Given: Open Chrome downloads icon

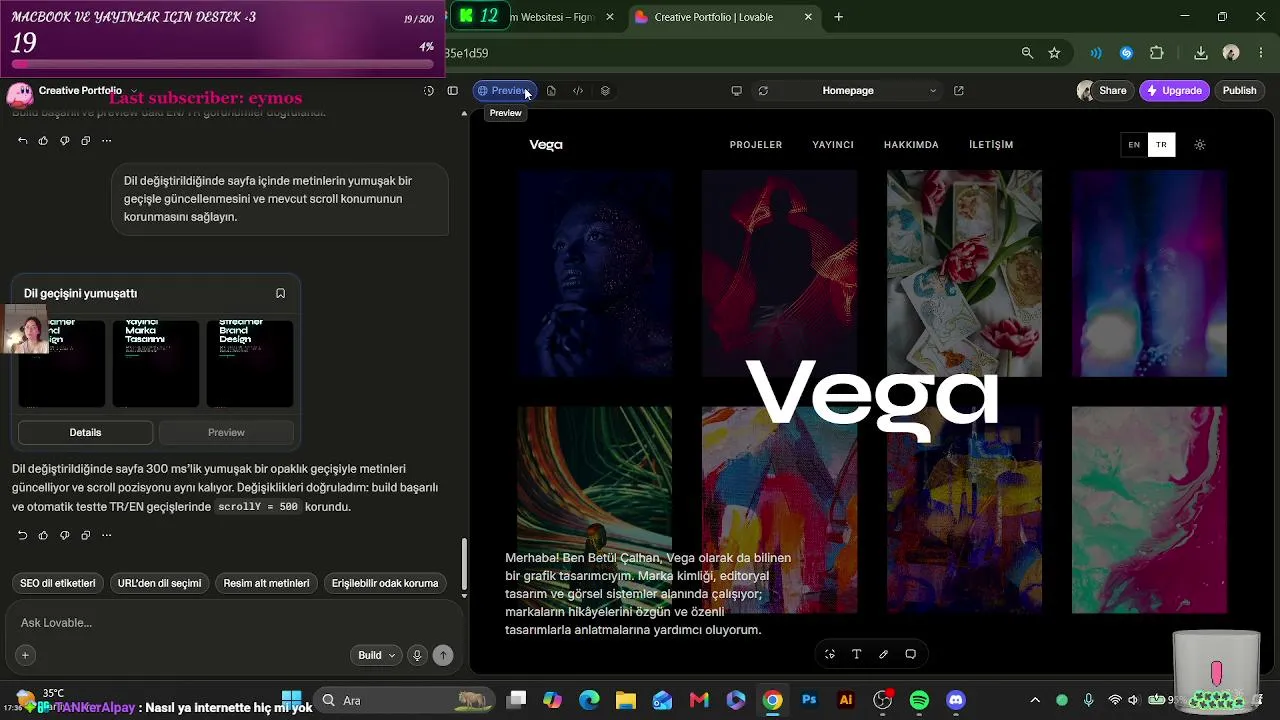Looking at the screenshot, I should pos(1201,53).
